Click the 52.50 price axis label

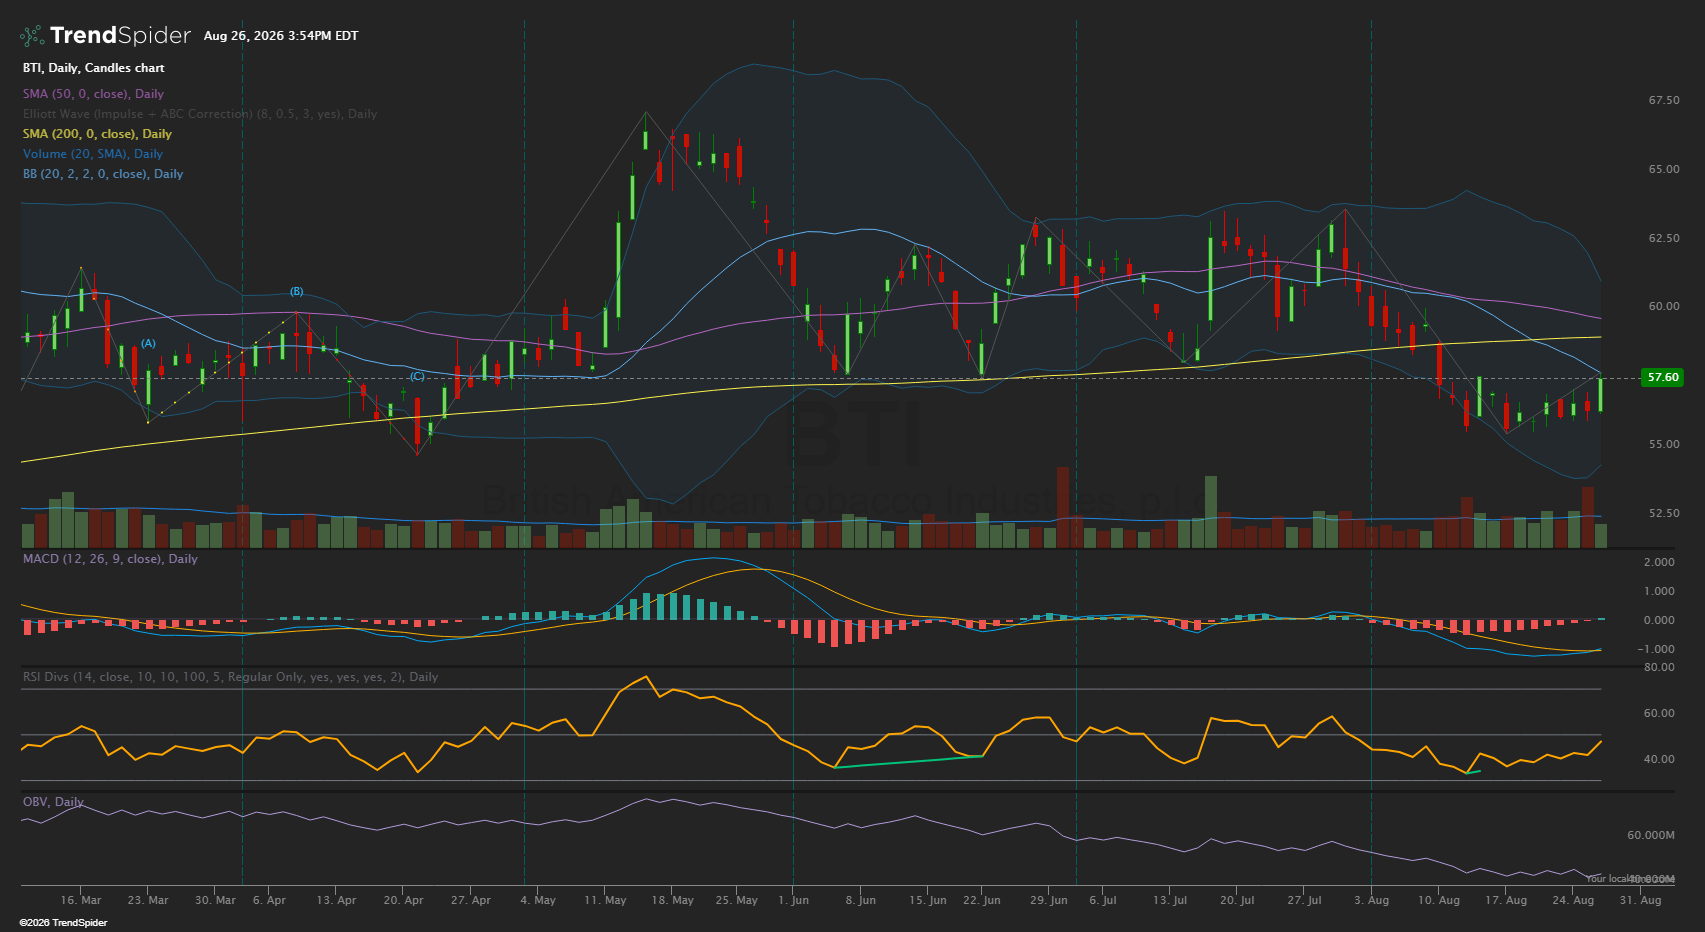(1664, 513)
